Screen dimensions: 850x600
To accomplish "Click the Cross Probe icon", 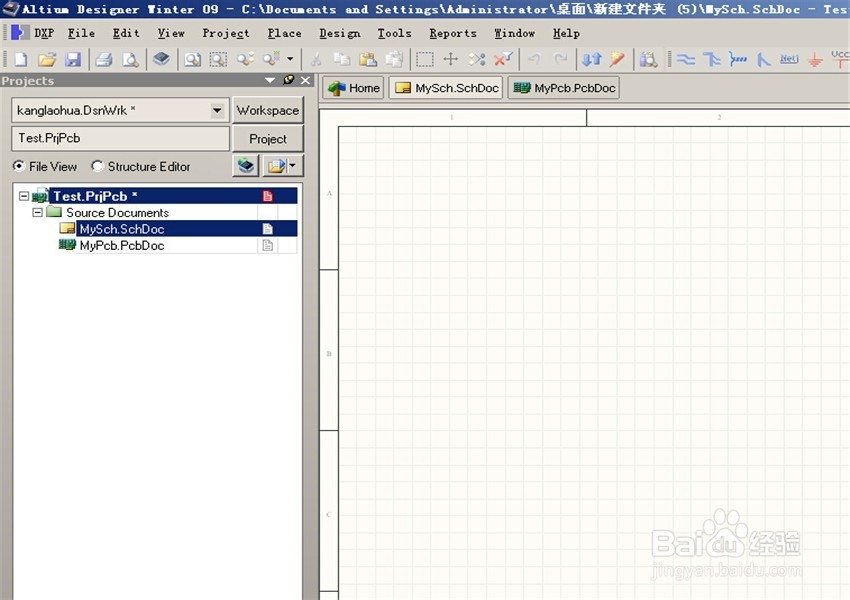I will coord(617,59).
